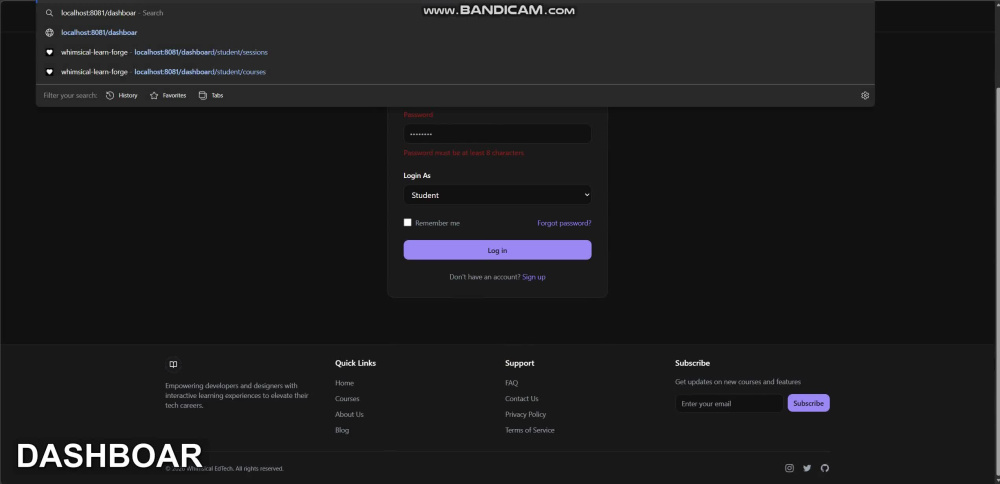1000x484 pixels.
Task: Open dashboard/student/sessions suggestion
Action: [x=455, y=52]
